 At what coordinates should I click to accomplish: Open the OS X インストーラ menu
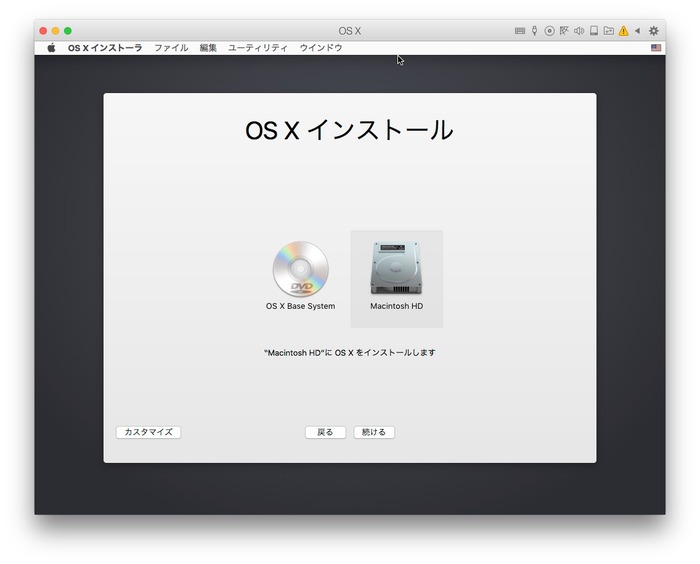[x=105, y=48]
